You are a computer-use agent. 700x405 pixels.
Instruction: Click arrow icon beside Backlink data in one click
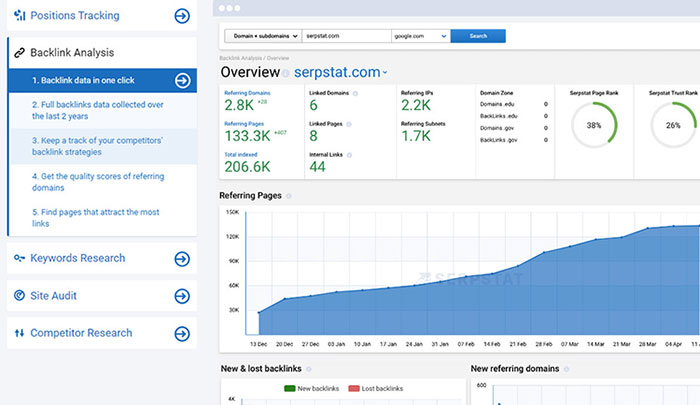182,81
